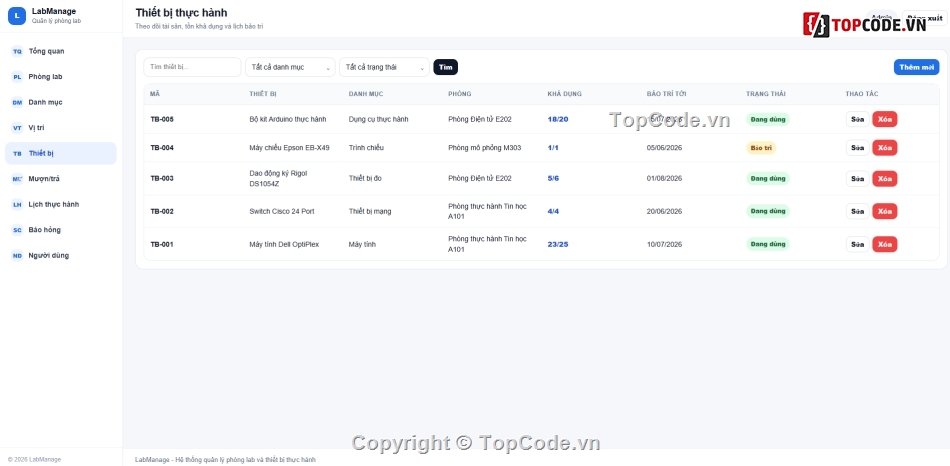Click the TQ icon beside Tổng quan
The height and width of the screenshot is (466, 950).
pyautogui.click(x=18, y=52)
